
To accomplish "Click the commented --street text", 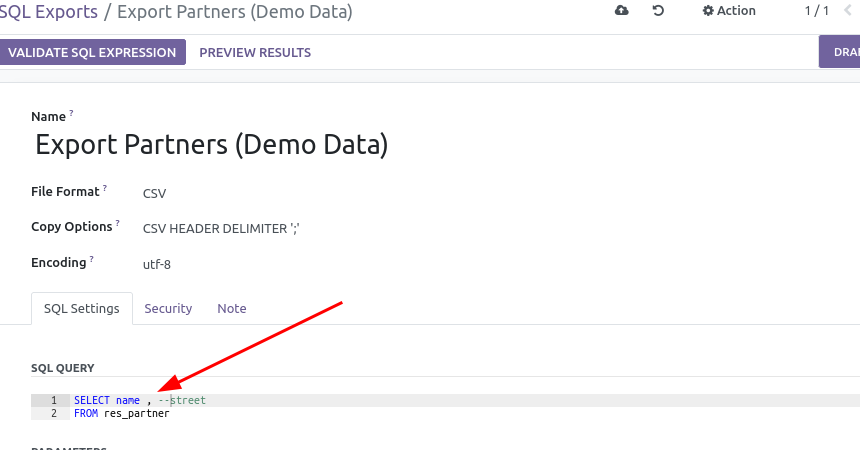I will coord(182,400).
